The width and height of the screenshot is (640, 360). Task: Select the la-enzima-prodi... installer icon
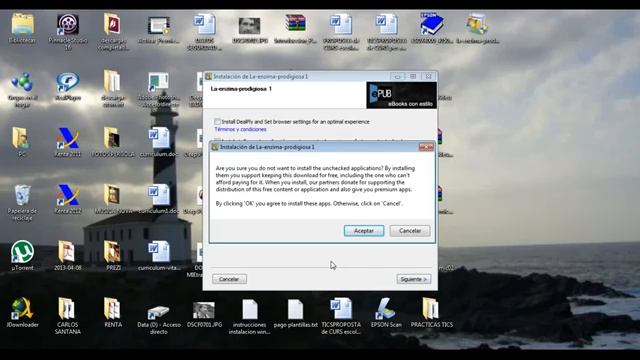(478, 29)
